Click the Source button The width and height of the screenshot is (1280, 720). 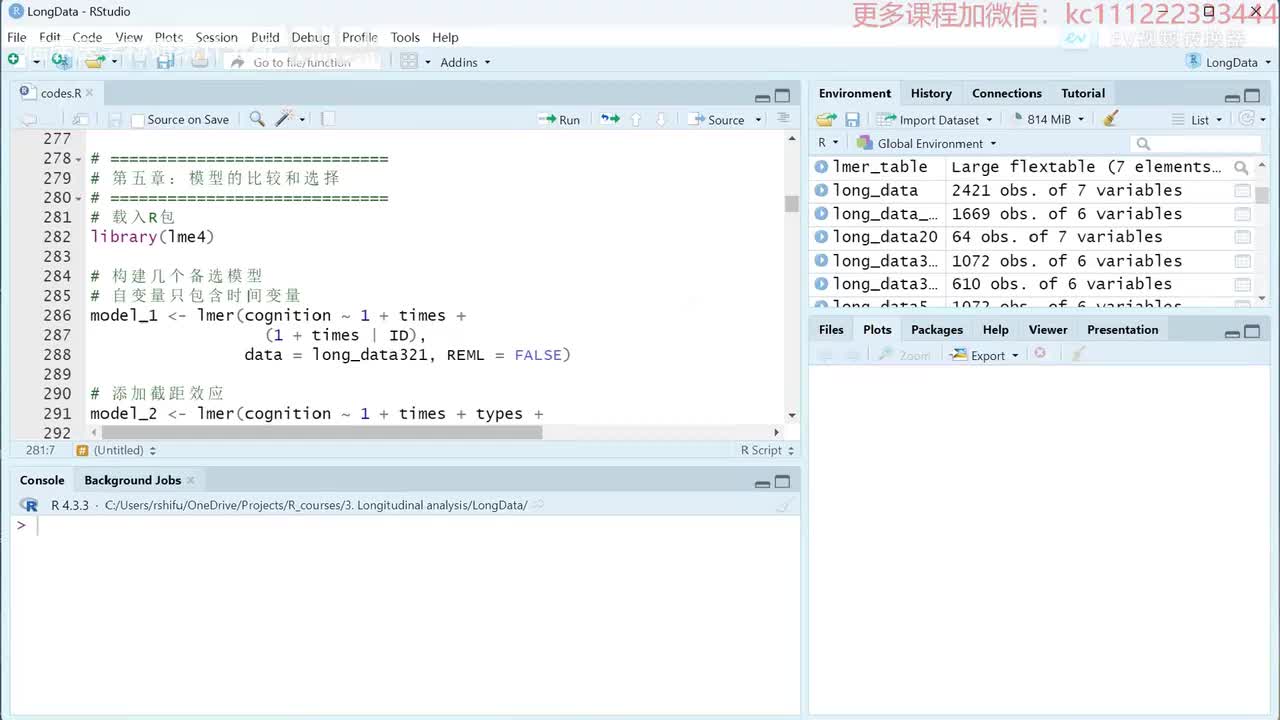(x=717, y=120)
